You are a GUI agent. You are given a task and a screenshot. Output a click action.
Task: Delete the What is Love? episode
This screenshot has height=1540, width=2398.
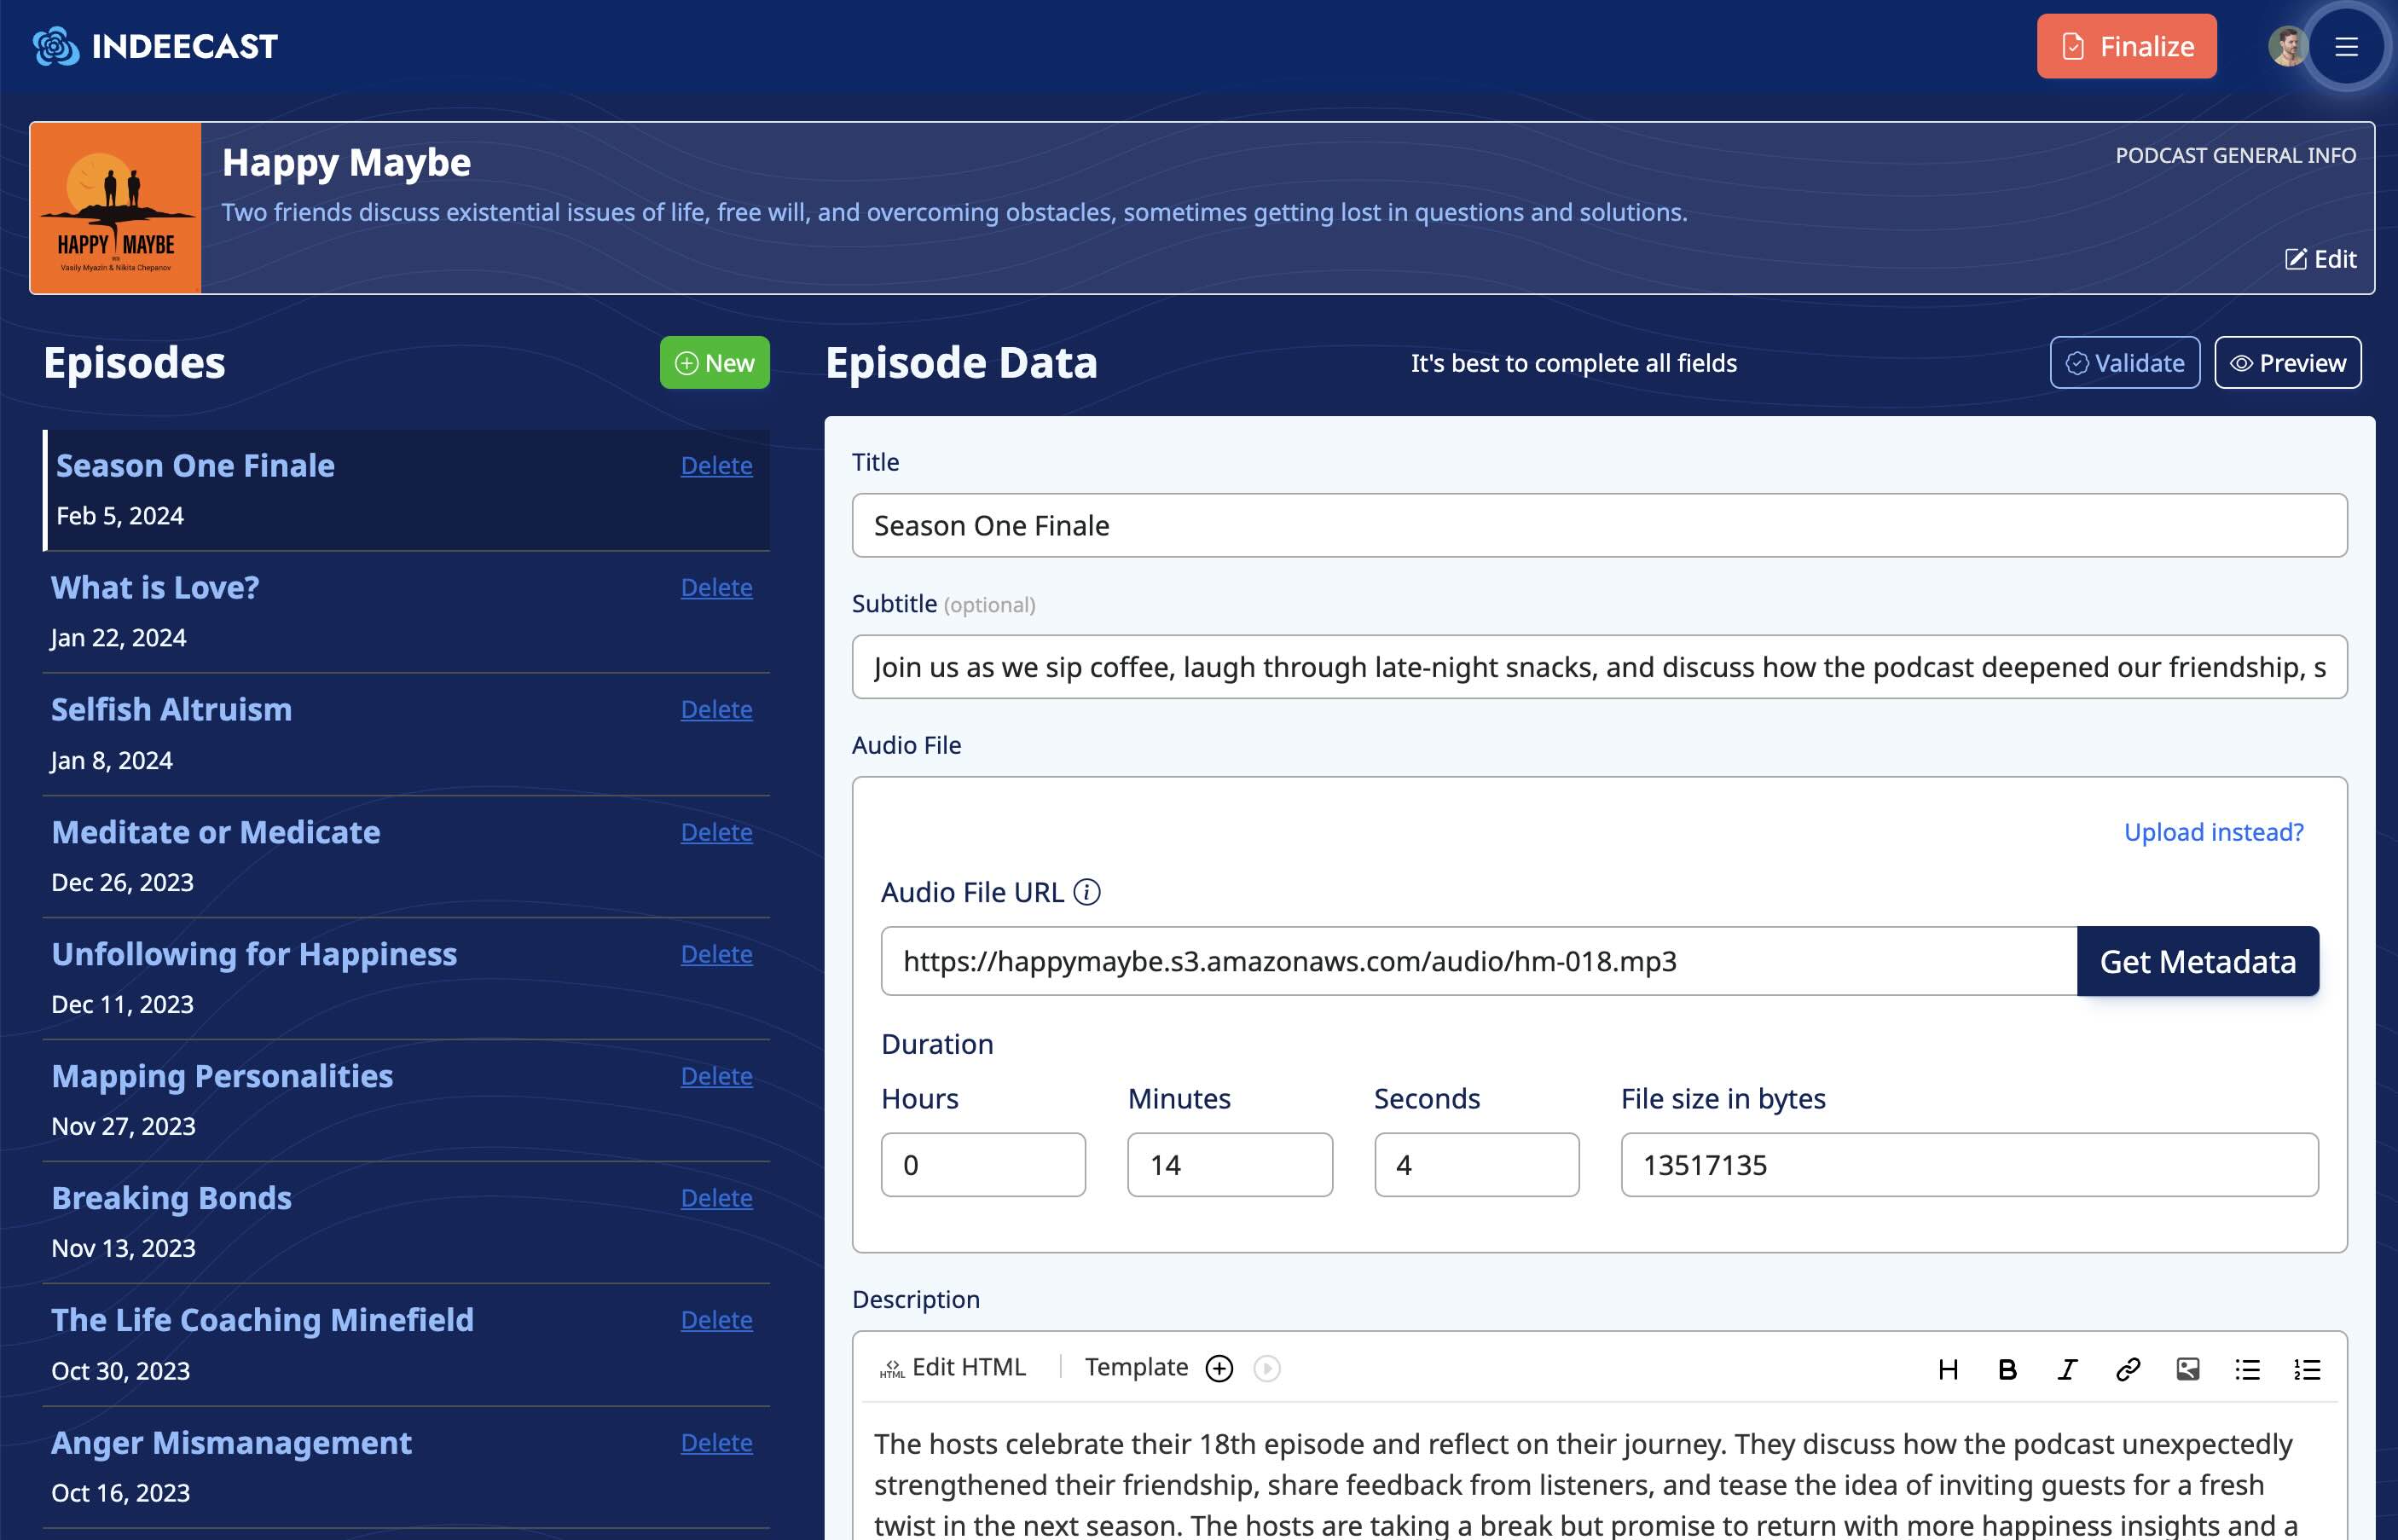(x=716, y=588)
